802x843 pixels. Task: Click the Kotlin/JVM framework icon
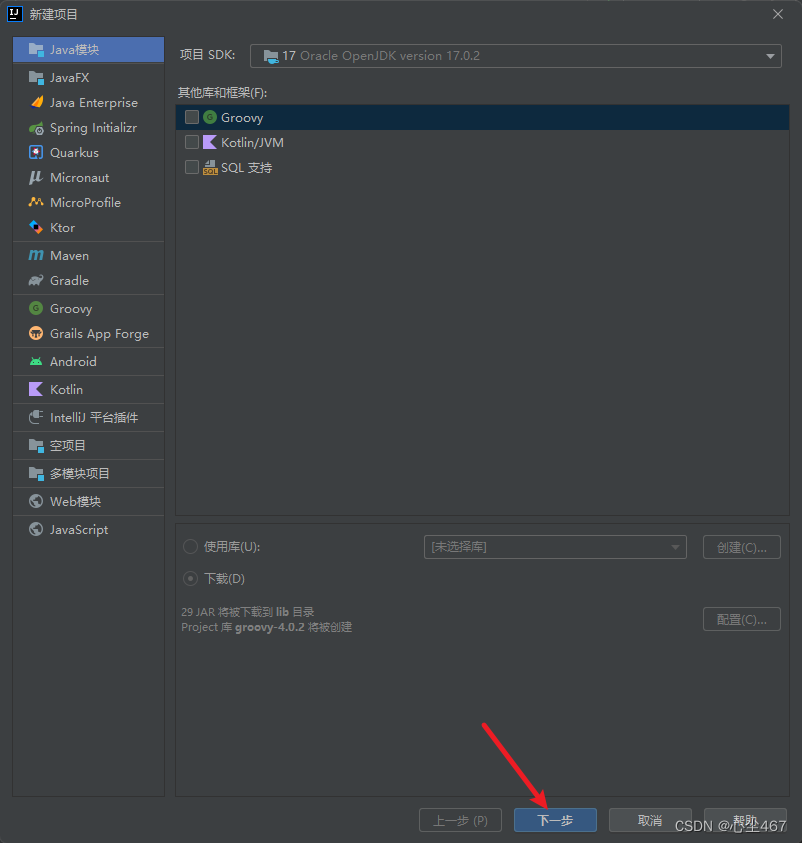point(210,142)
